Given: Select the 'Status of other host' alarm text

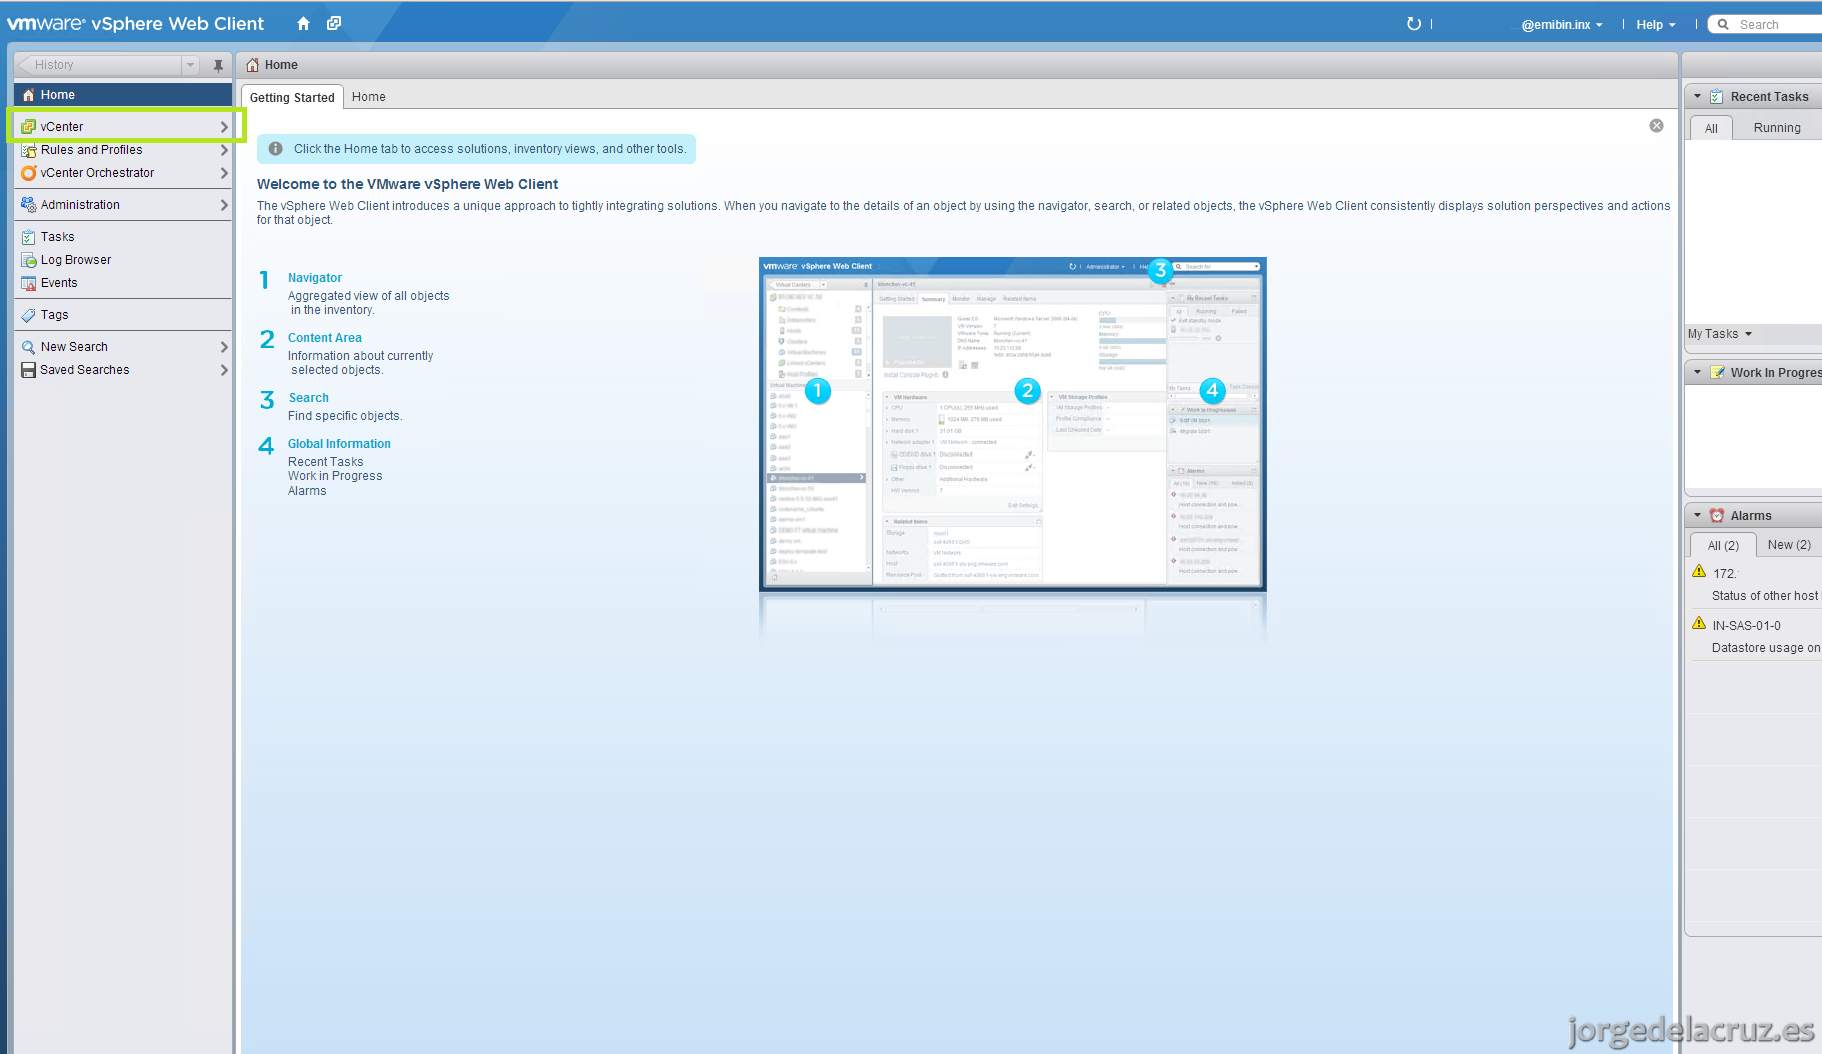Looking at the screenshot, I should (1765, 596).
